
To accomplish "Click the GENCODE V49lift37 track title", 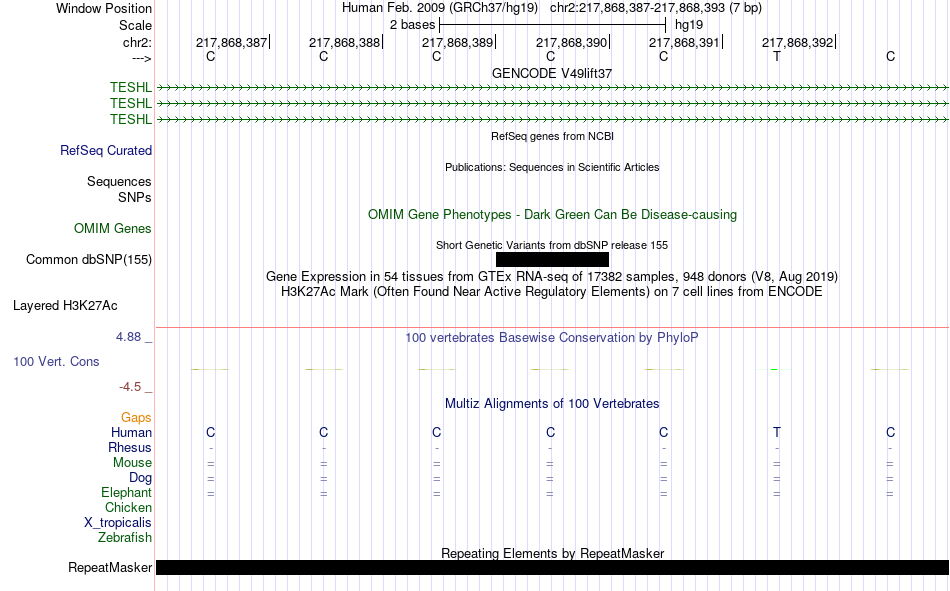I will [552, 73].
